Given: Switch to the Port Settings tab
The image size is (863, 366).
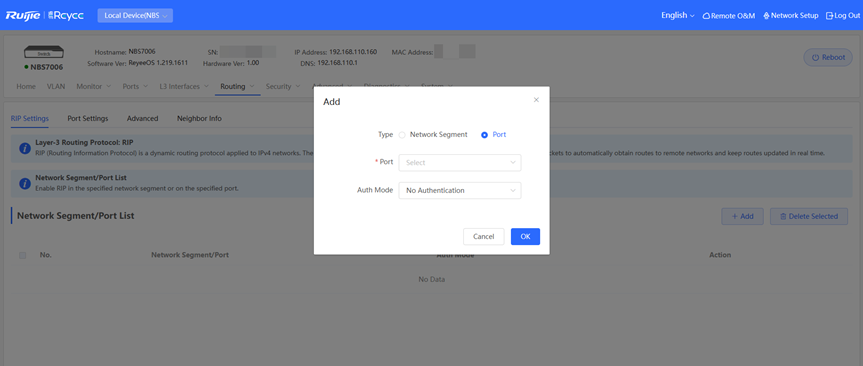Looking at the screenshot, I should pos(88,118).
